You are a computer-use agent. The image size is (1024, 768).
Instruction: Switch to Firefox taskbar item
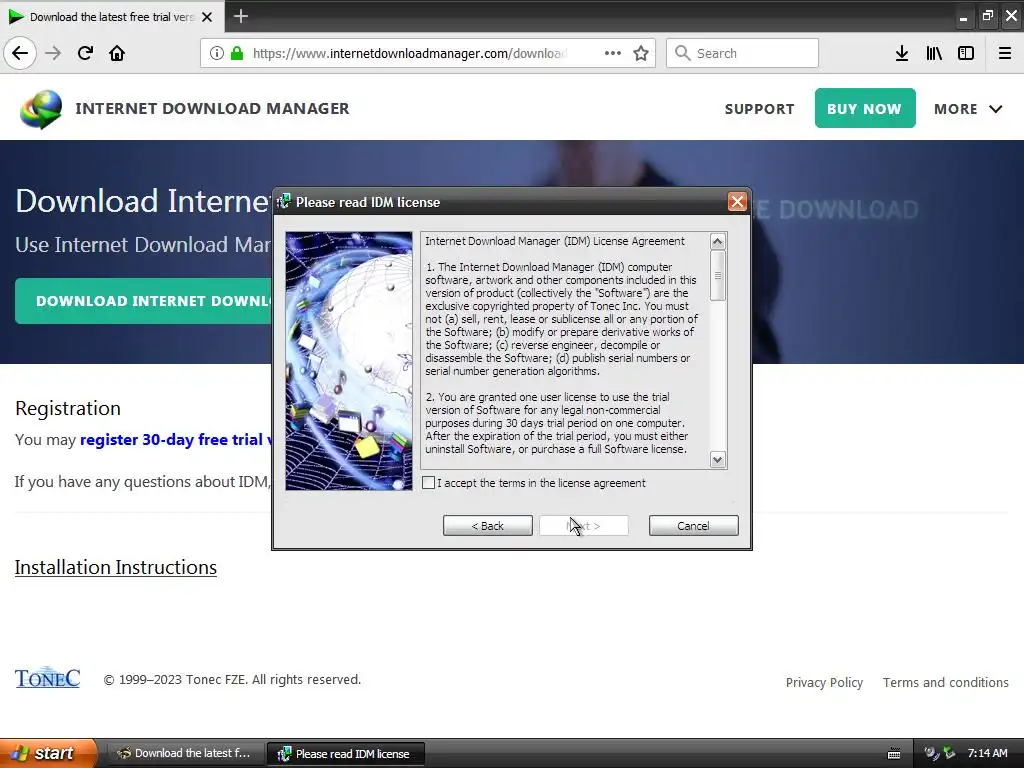coord(186,754)
